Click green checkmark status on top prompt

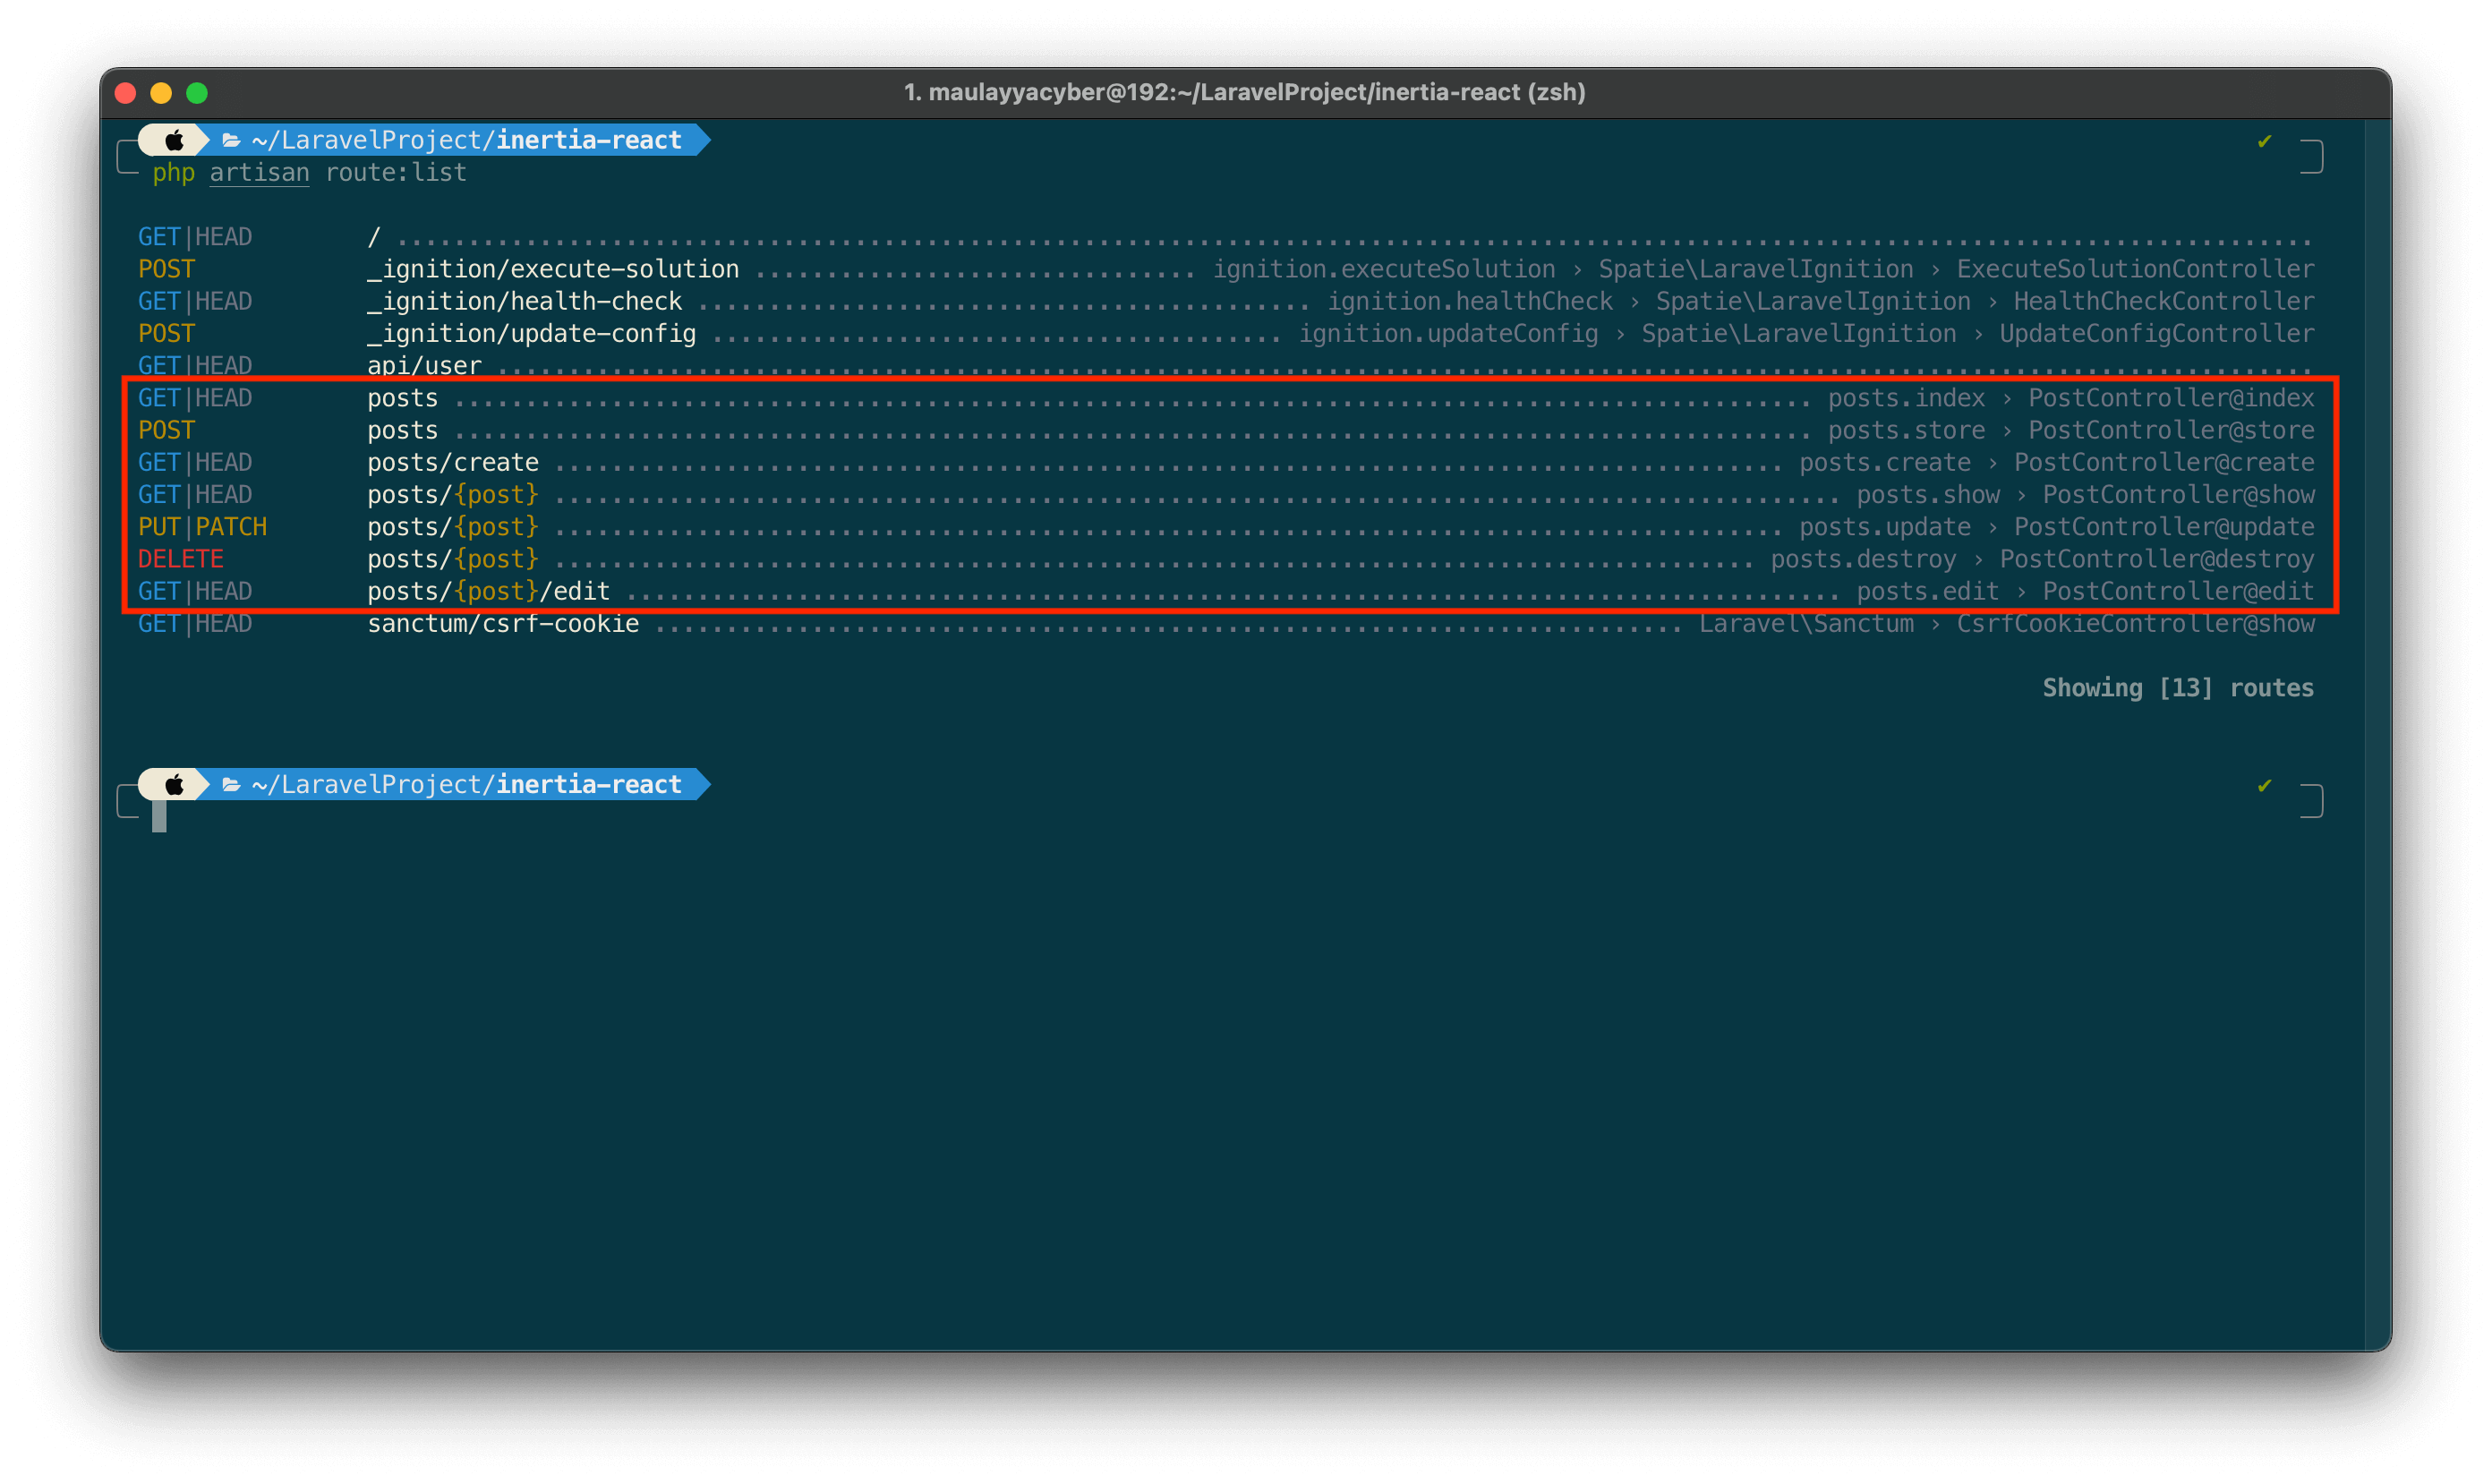pyautogui.click(x=2264, y=141)
